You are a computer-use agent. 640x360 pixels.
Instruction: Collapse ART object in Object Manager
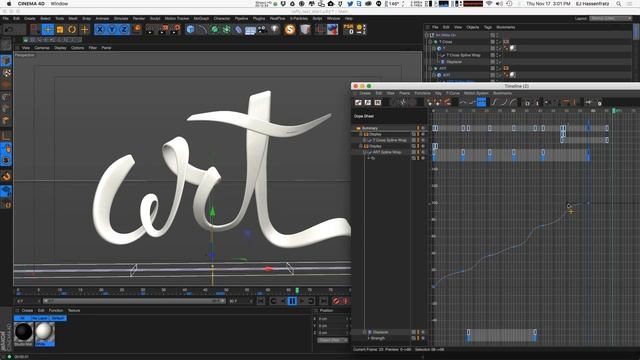(x=431, y=69)
